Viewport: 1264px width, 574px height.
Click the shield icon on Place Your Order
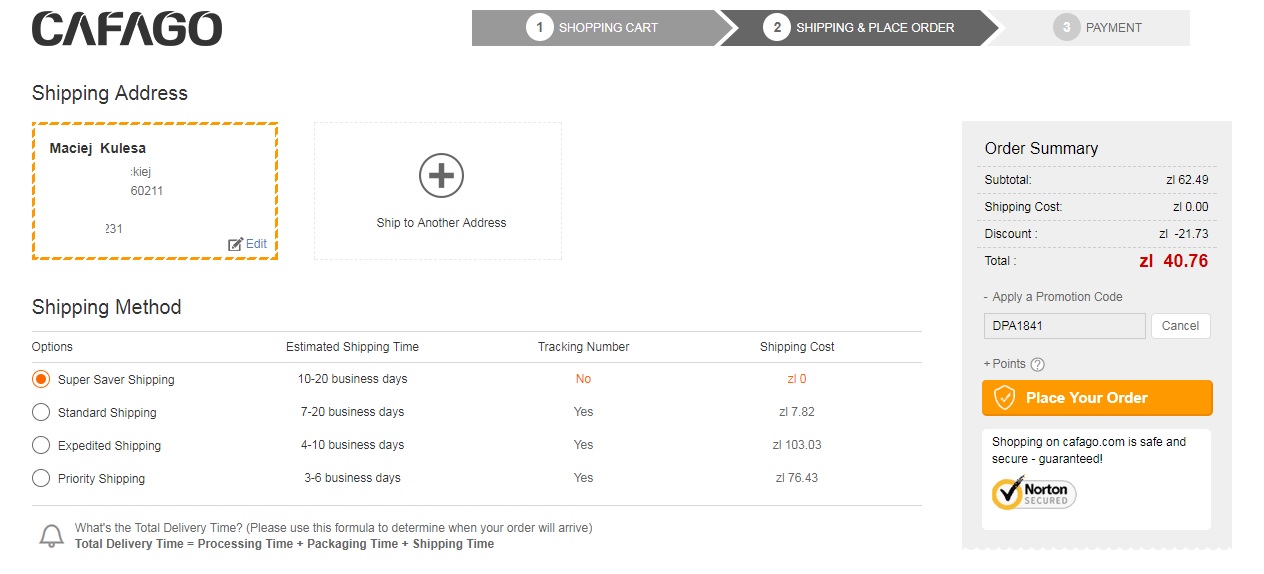tap(1004, 398)
